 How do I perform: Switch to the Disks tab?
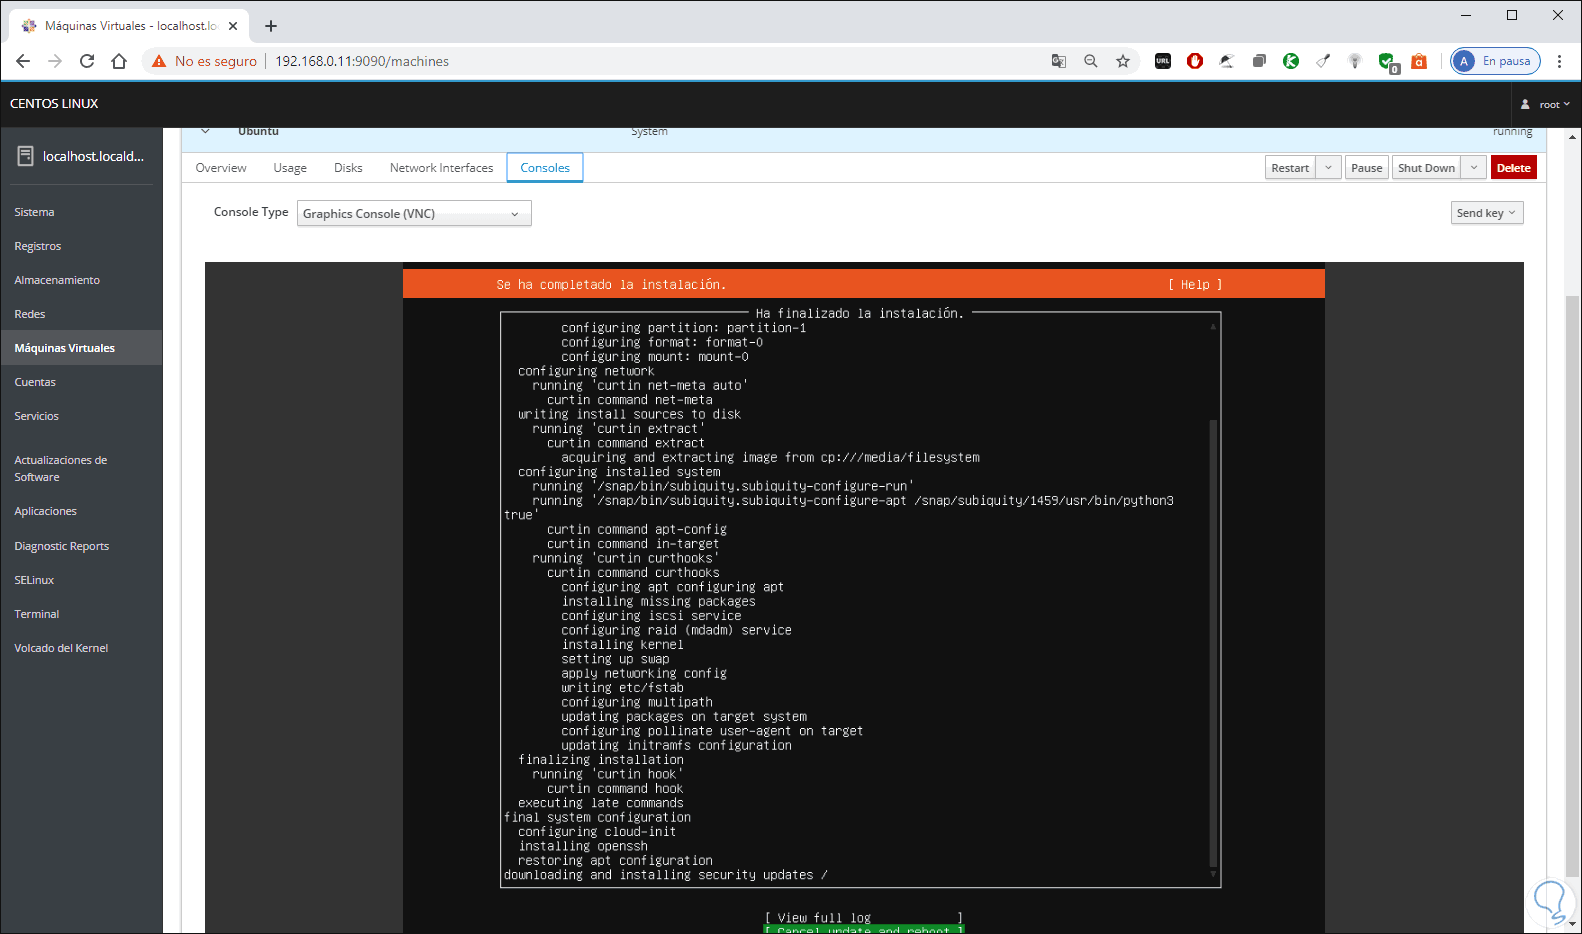[348, 168]
